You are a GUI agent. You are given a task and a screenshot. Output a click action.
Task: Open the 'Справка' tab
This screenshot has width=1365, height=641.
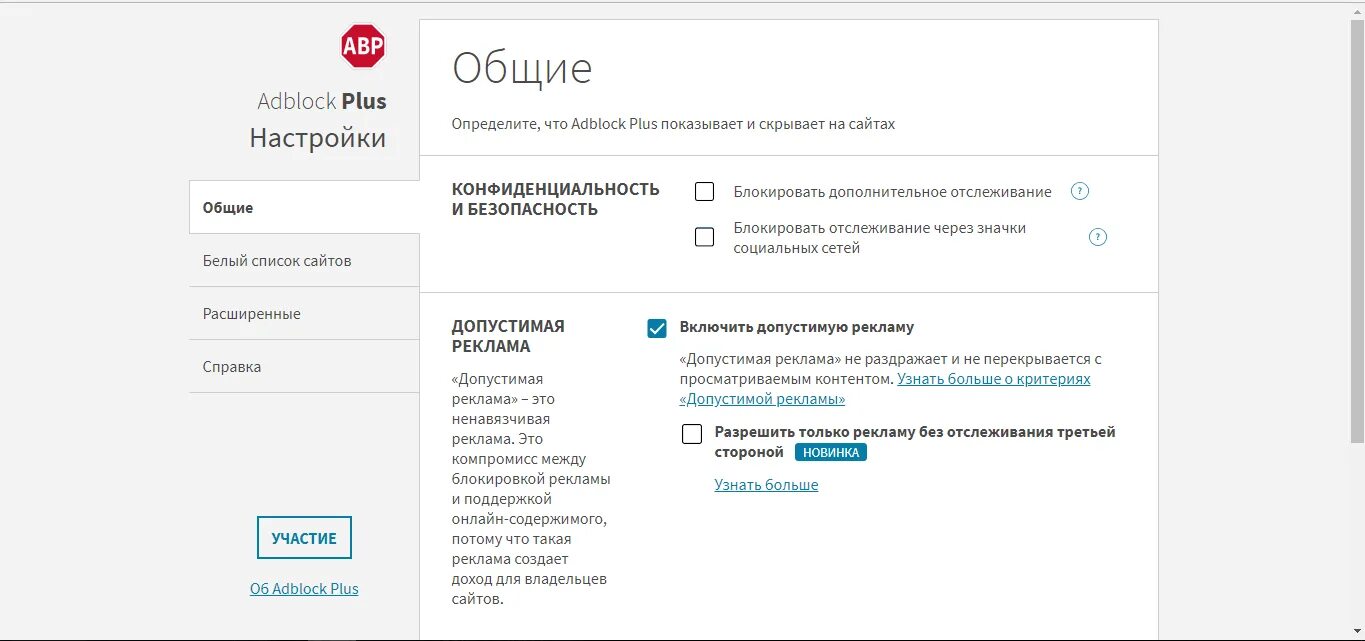(304, 366)
